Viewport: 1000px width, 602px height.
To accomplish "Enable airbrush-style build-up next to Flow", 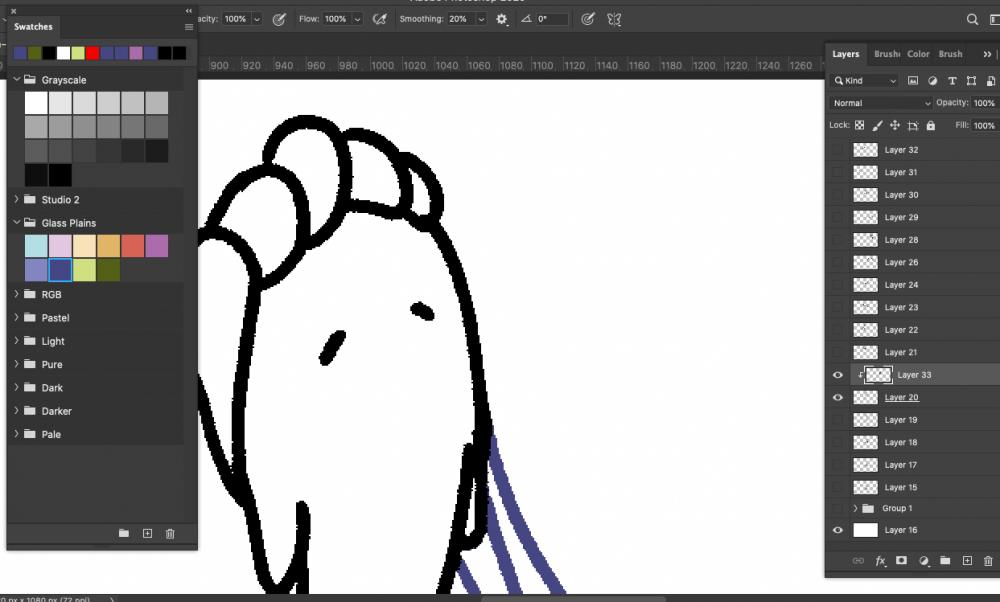I will (379, 19).
